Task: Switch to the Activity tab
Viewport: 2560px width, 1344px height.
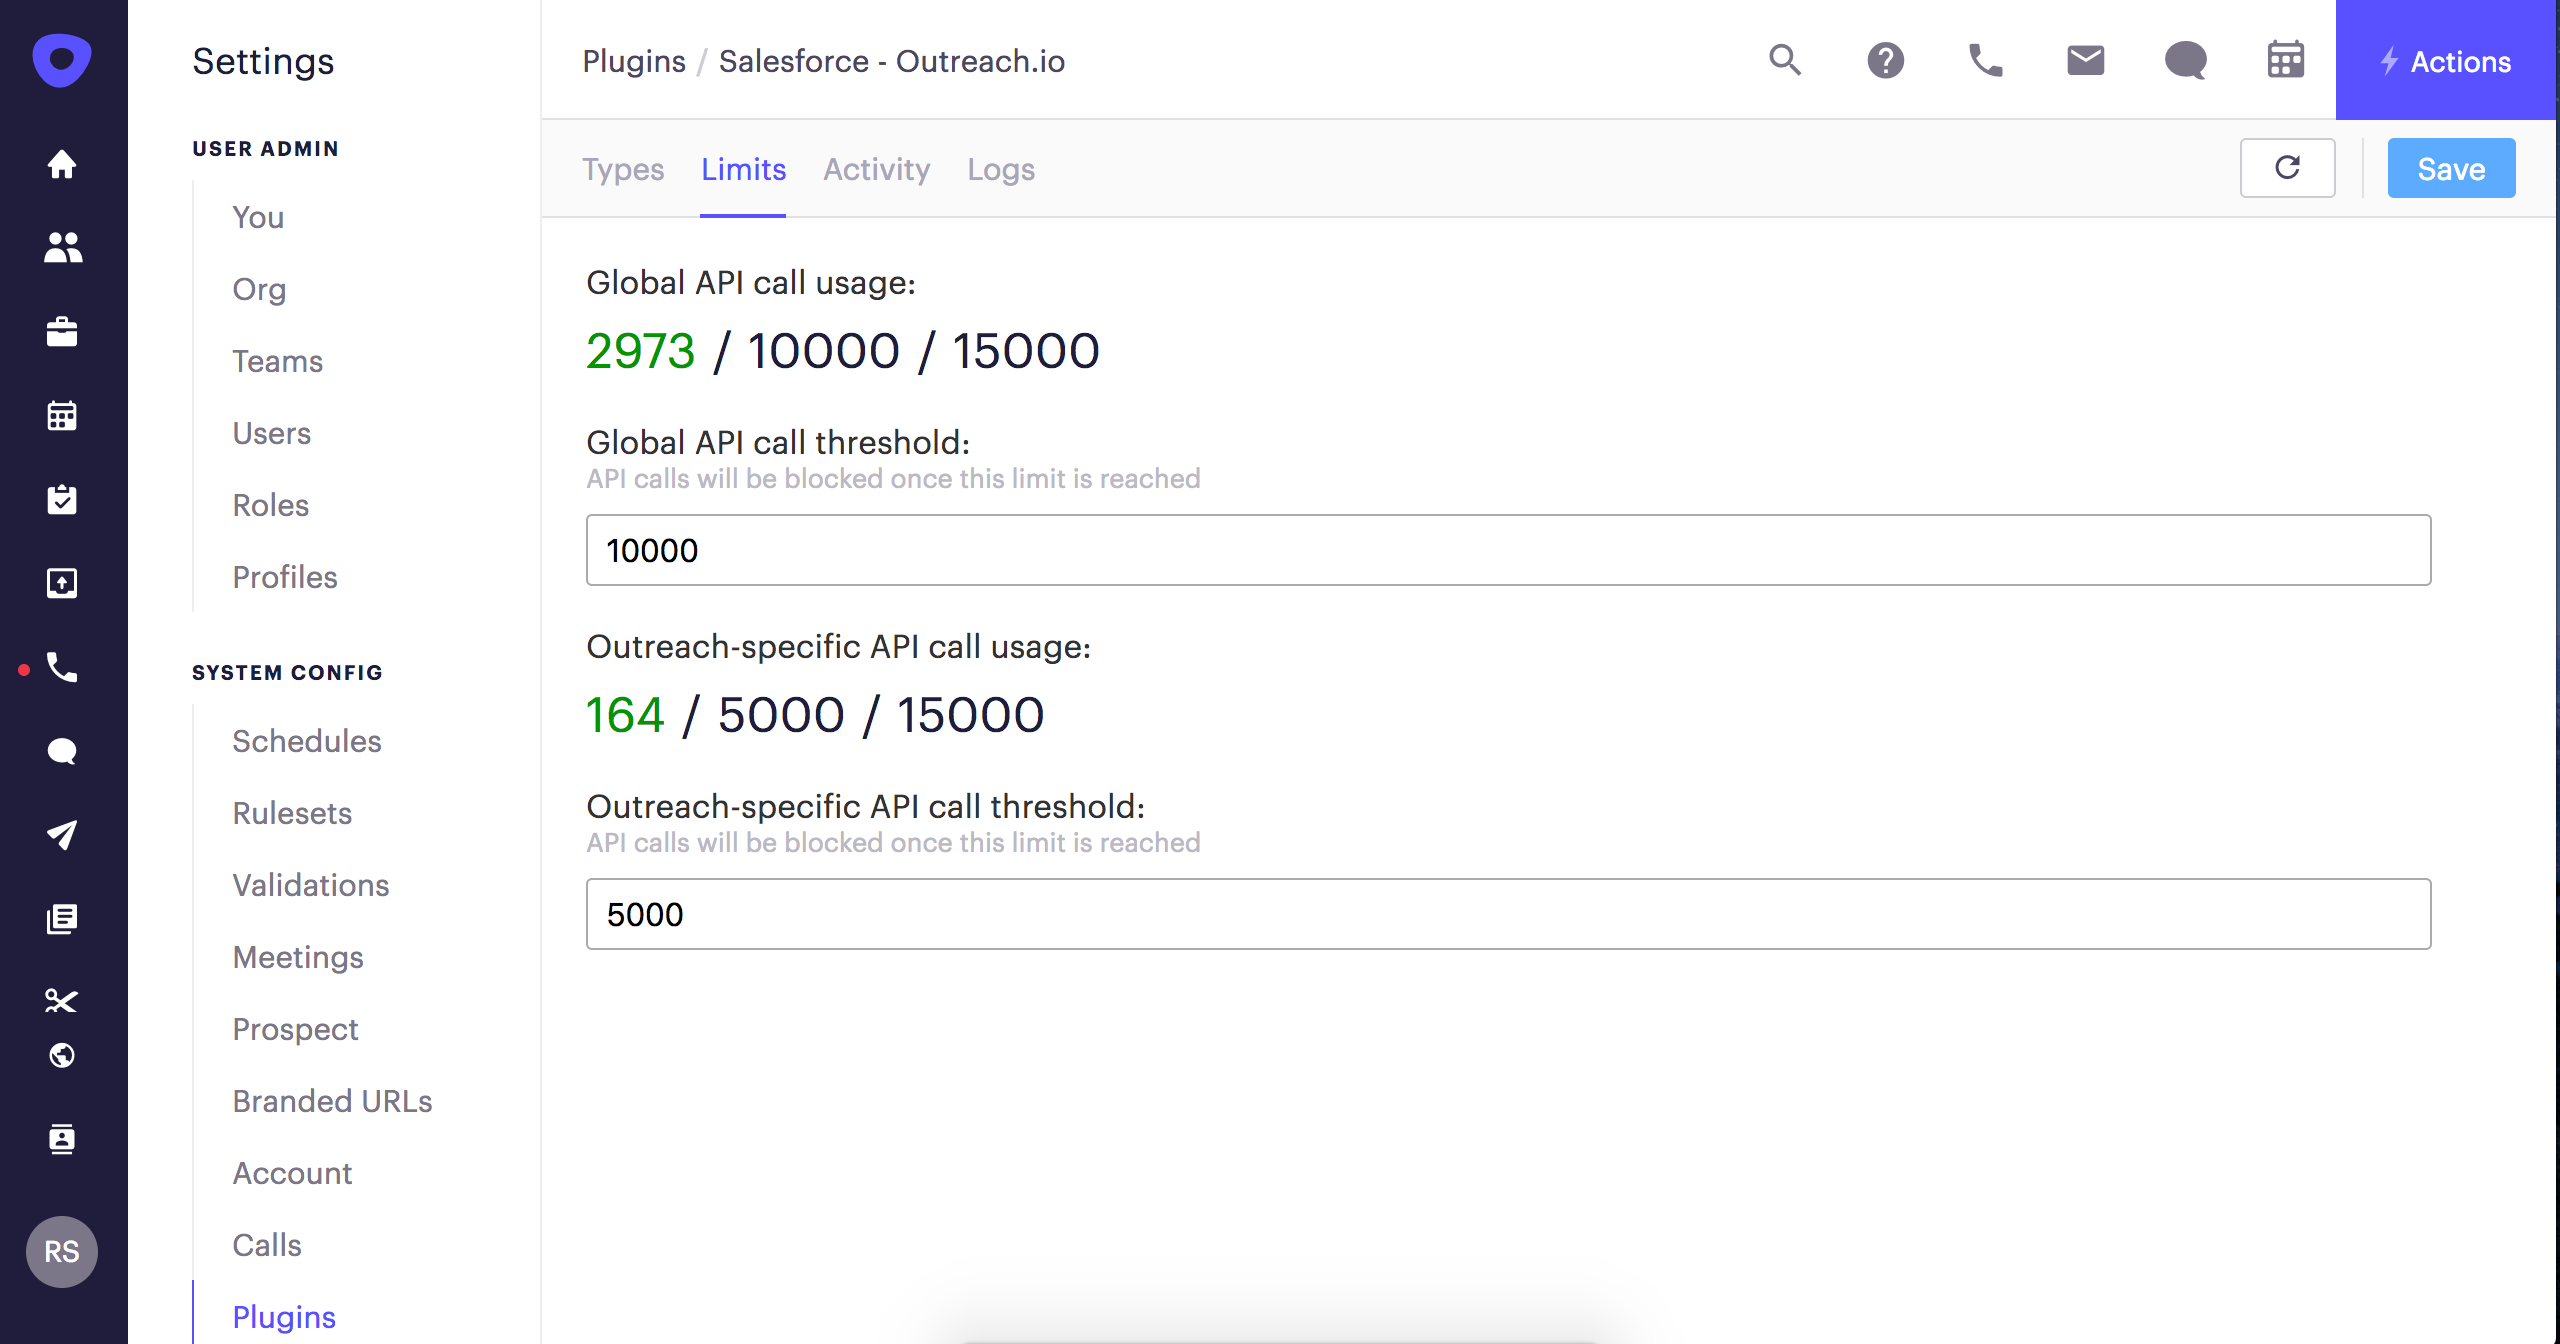Action: coord(875,169)
